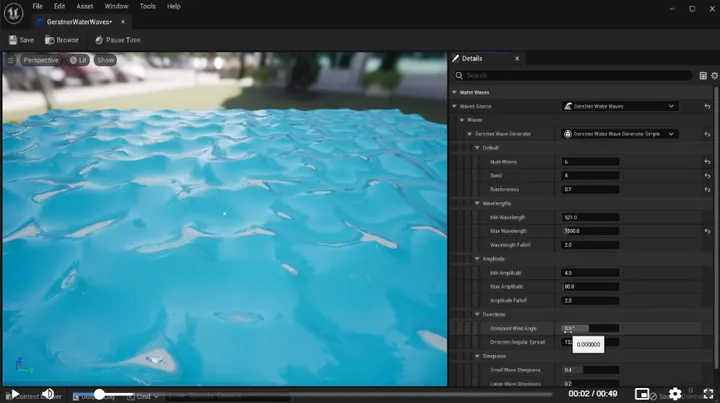Collapse the Steepness category
The image size is (720, 403).
click(x=478, y=356)
